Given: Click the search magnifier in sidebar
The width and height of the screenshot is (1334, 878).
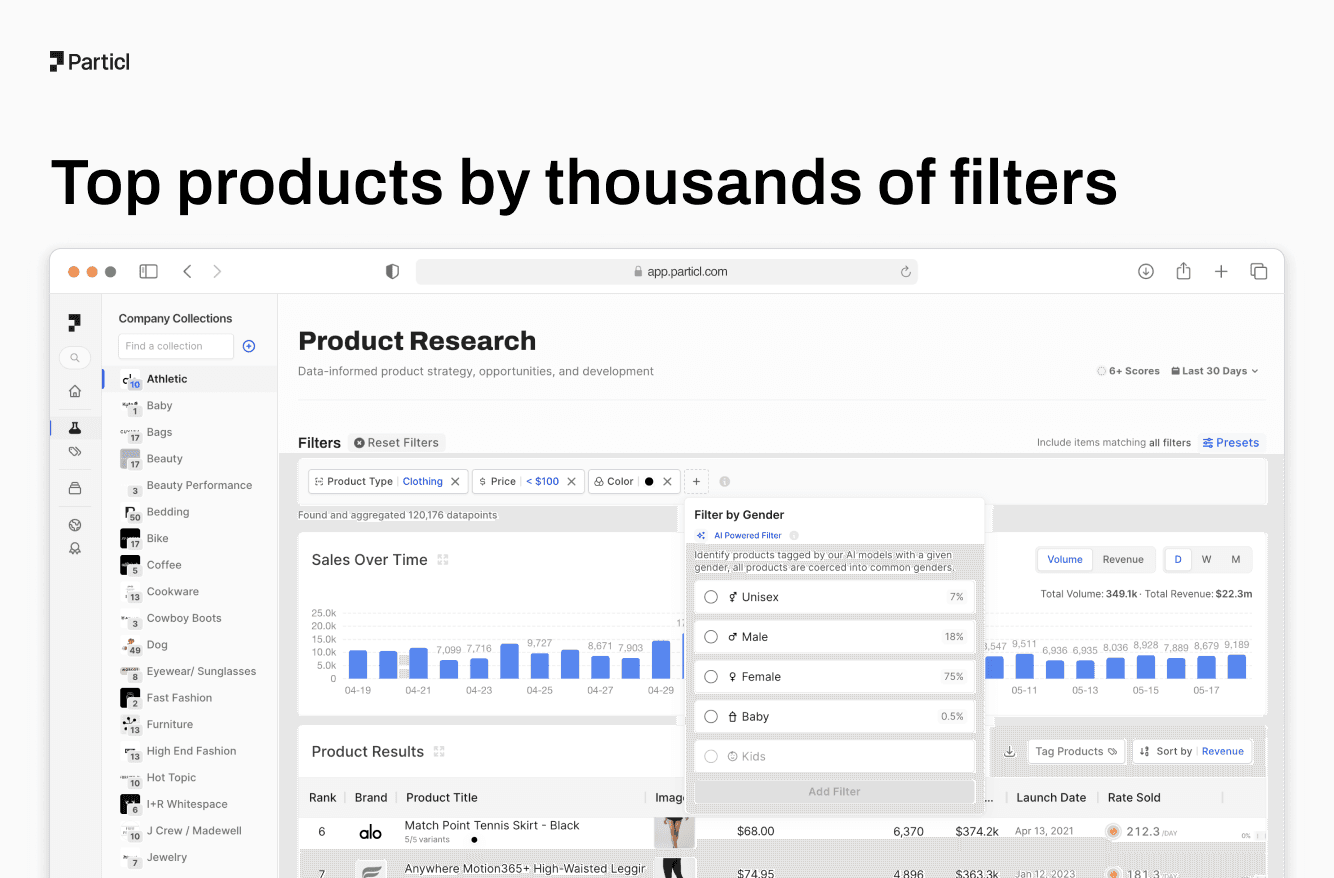Looking at the screenshot, I should pos(75,358).
